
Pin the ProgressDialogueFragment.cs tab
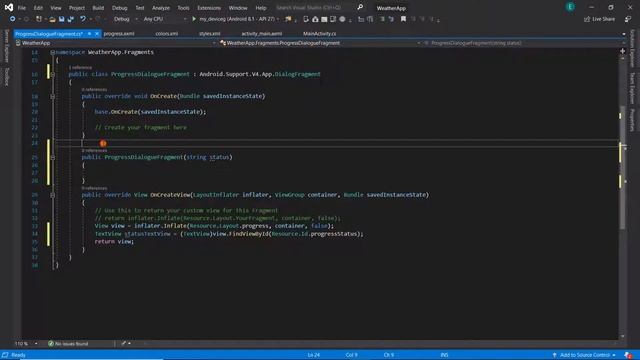click(89, 33)
